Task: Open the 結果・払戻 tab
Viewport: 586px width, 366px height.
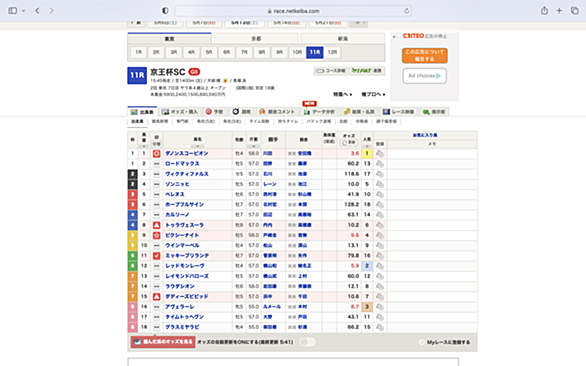Action: (359, 112)
